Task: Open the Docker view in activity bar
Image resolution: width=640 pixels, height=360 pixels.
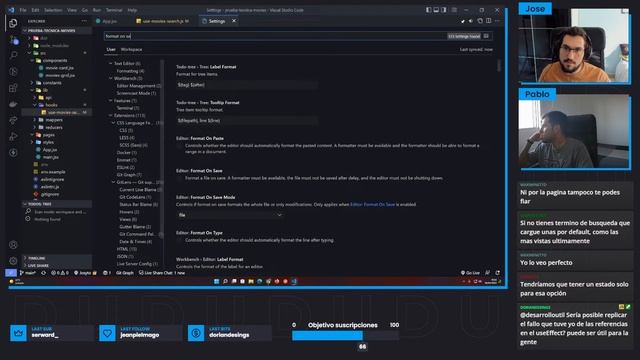Action: 13,104
